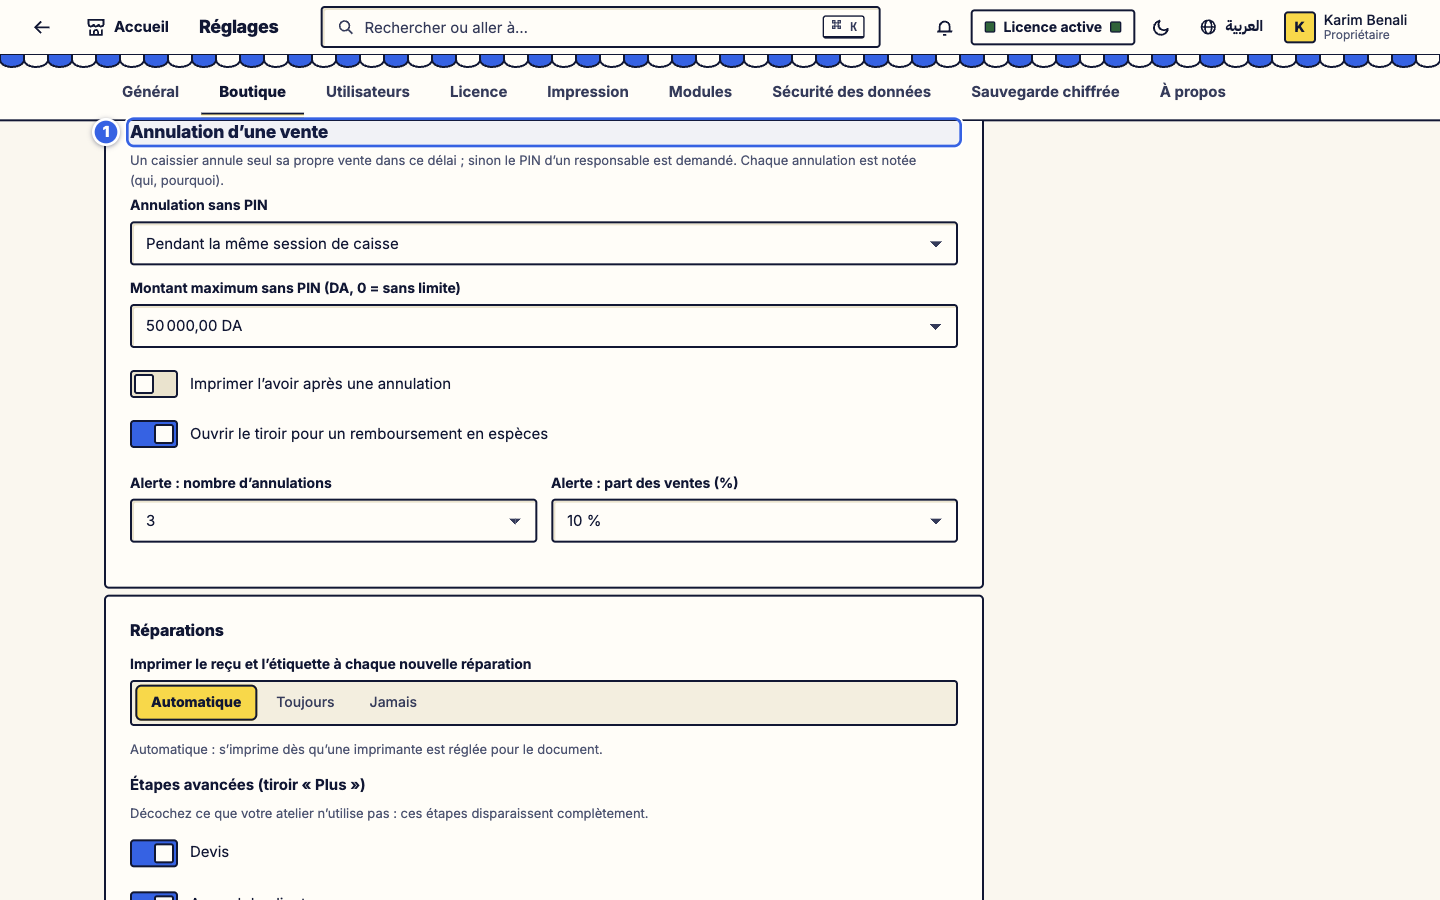
Task: Toggle dark mode moon icon
Action: click(x=1161, y=27)
